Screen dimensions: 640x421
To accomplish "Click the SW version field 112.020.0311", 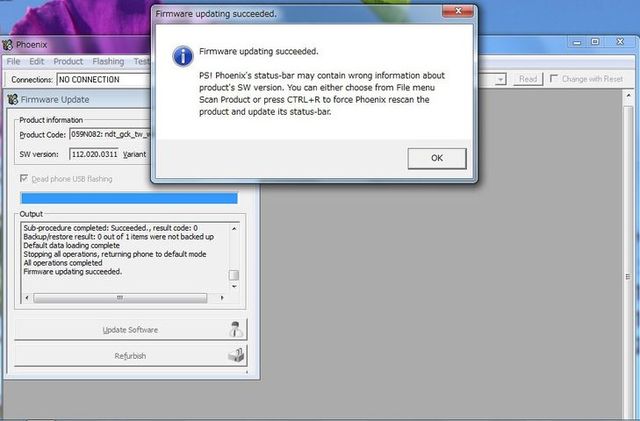I will click(x=94, y=155).
